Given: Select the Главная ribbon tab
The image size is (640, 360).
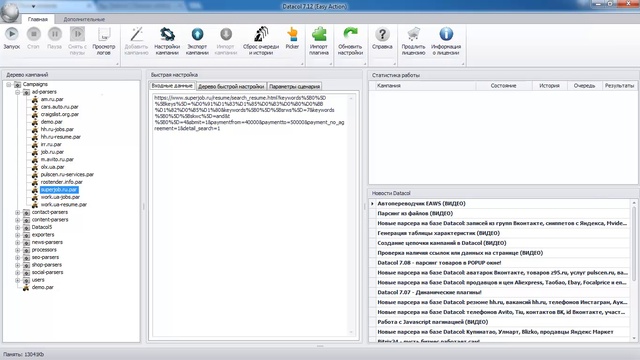Looking at the screenshot, I should pos(38,19).
